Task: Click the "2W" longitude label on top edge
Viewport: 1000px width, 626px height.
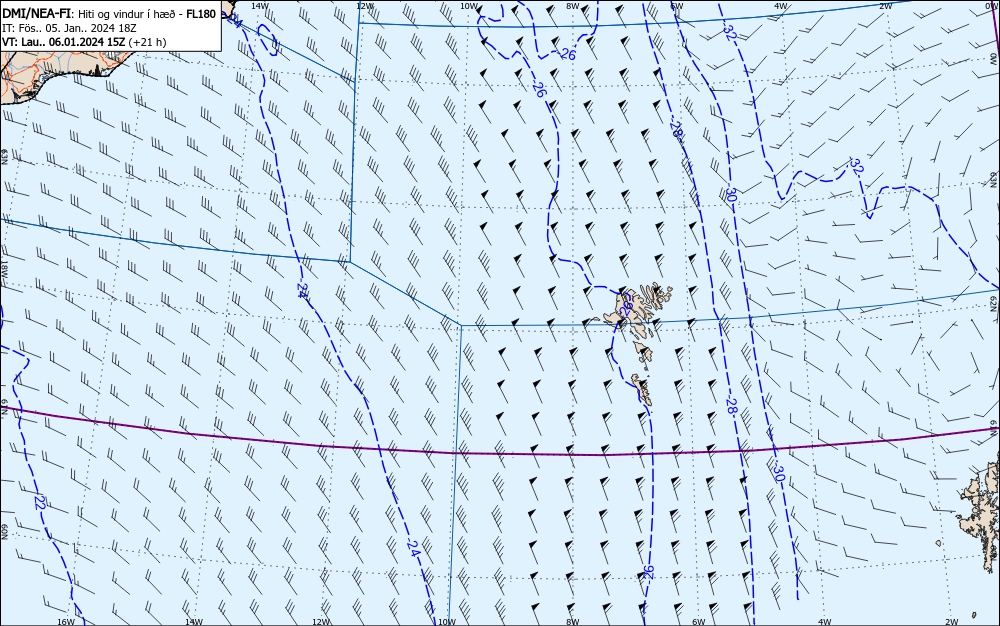Action: coord(885,6)
